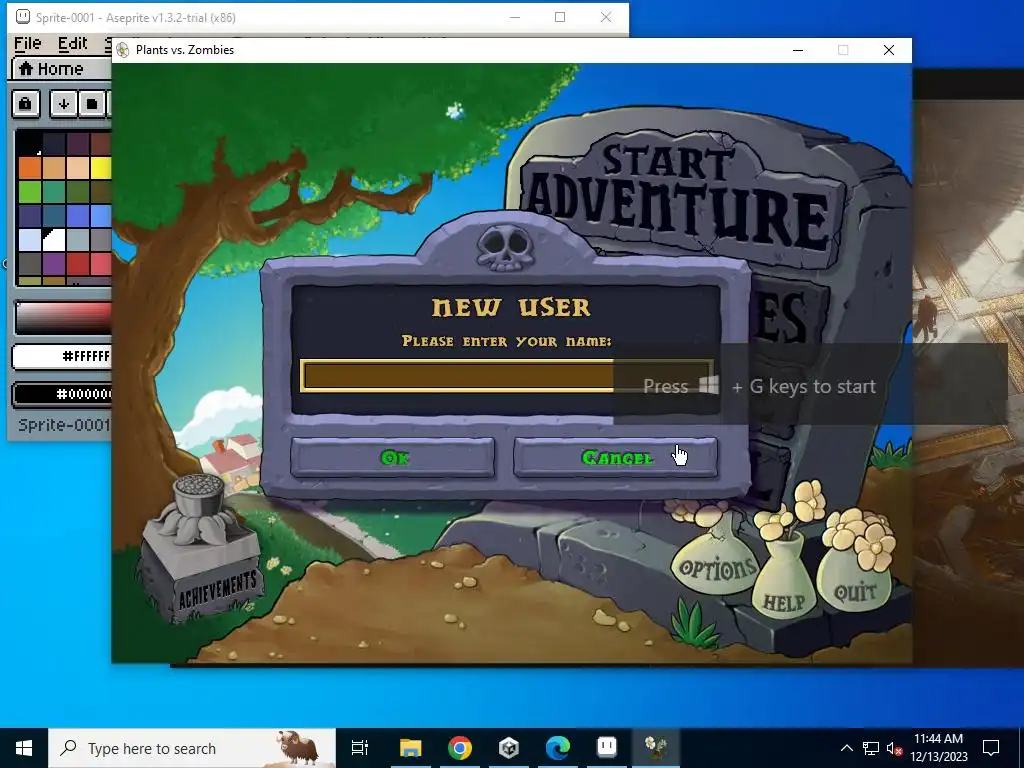Select the bright green palette swatch
This screenshot has width=1024, height=768.
pos(29,191)
